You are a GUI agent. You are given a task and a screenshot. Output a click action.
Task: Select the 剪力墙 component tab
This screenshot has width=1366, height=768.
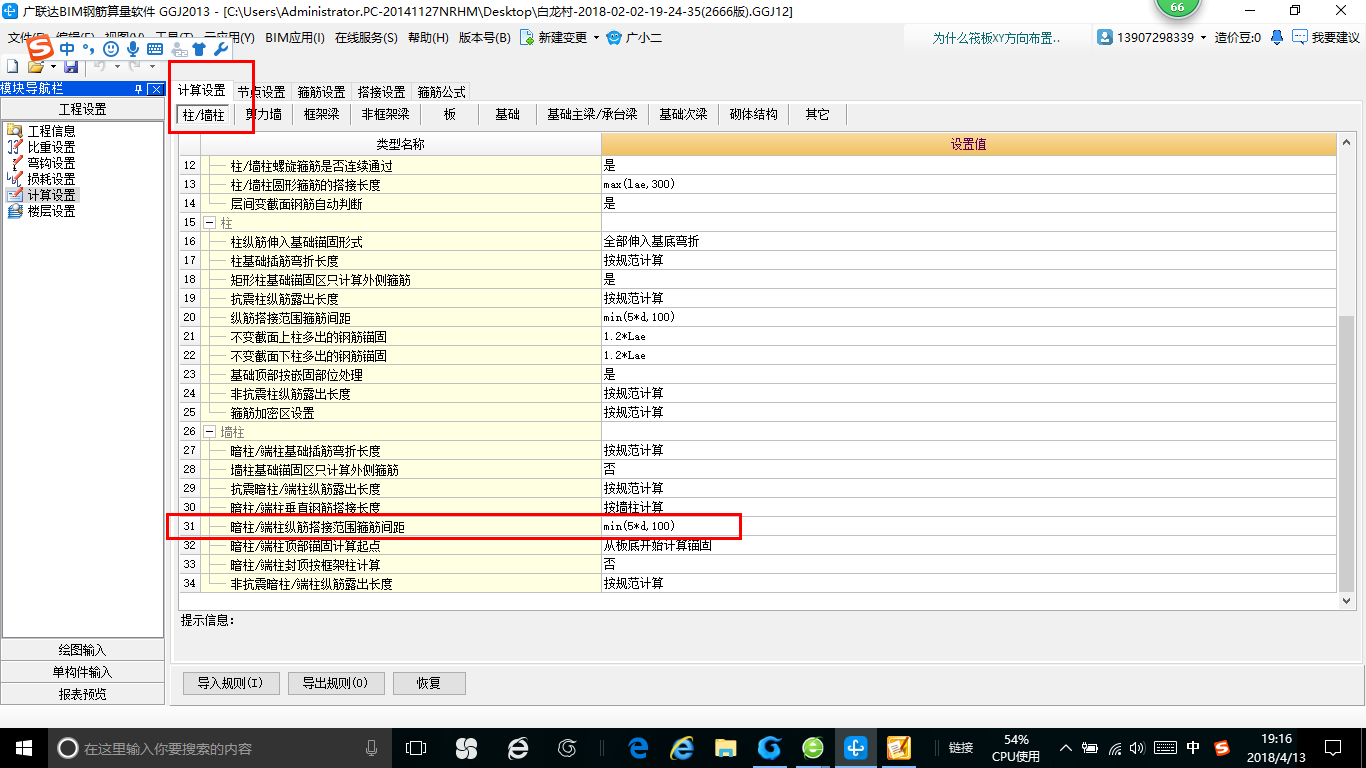click(264, 115)
